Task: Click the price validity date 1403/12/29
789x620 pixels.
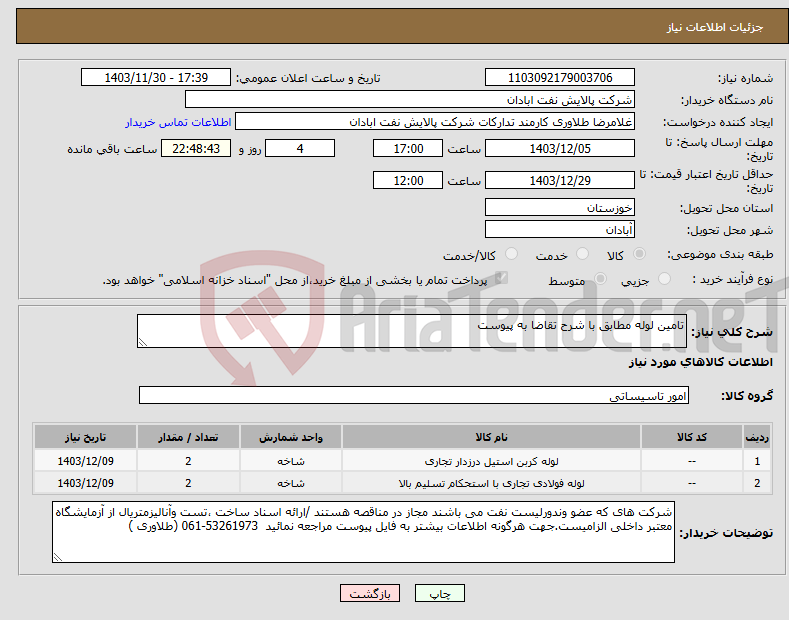Action: (x=560, y=180)
